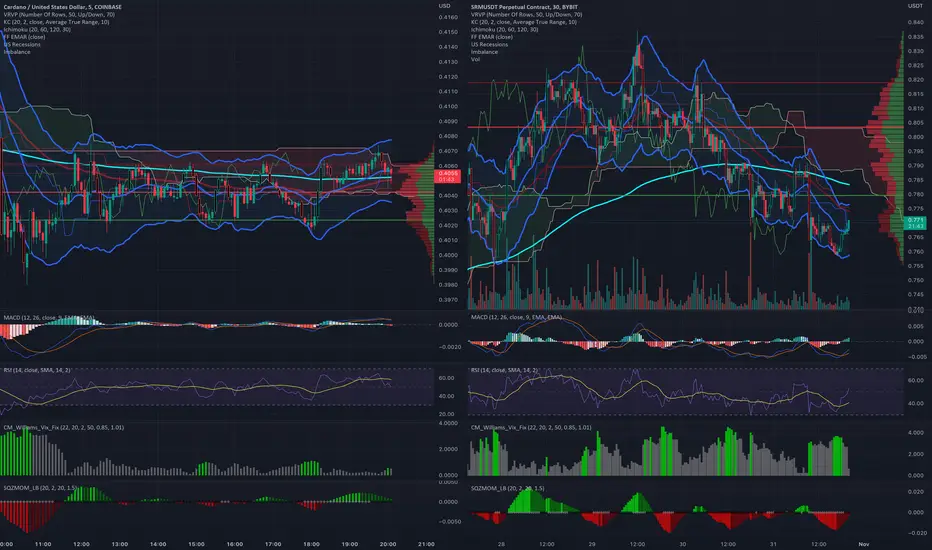
Task: Select US Recessions legend on Cardano chart
Action: point(22,45)
